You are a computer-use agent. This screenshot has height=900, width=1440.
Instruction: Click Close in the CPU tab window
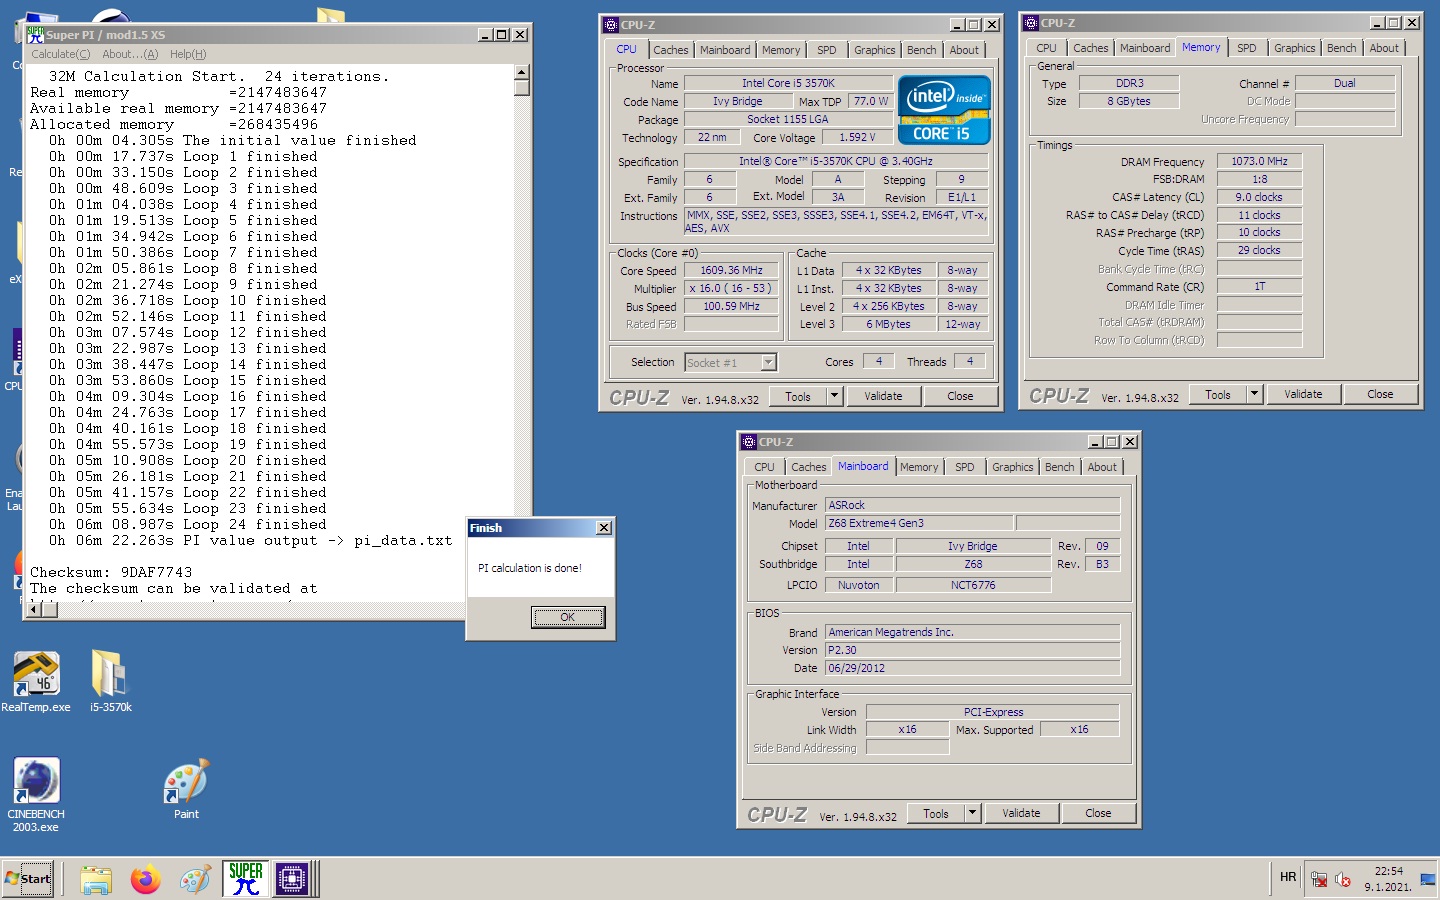tap(960, 396)
